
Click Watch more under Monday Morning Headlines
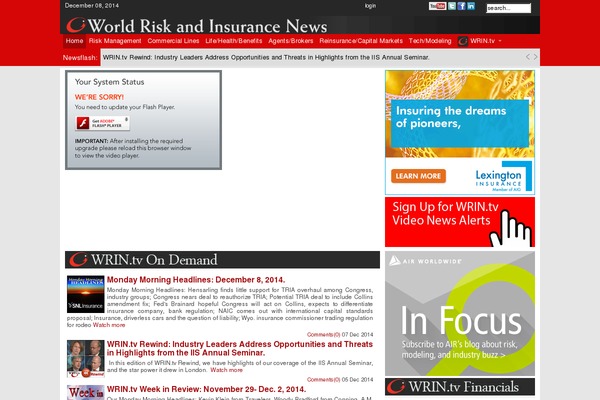(x=109, y=325)
